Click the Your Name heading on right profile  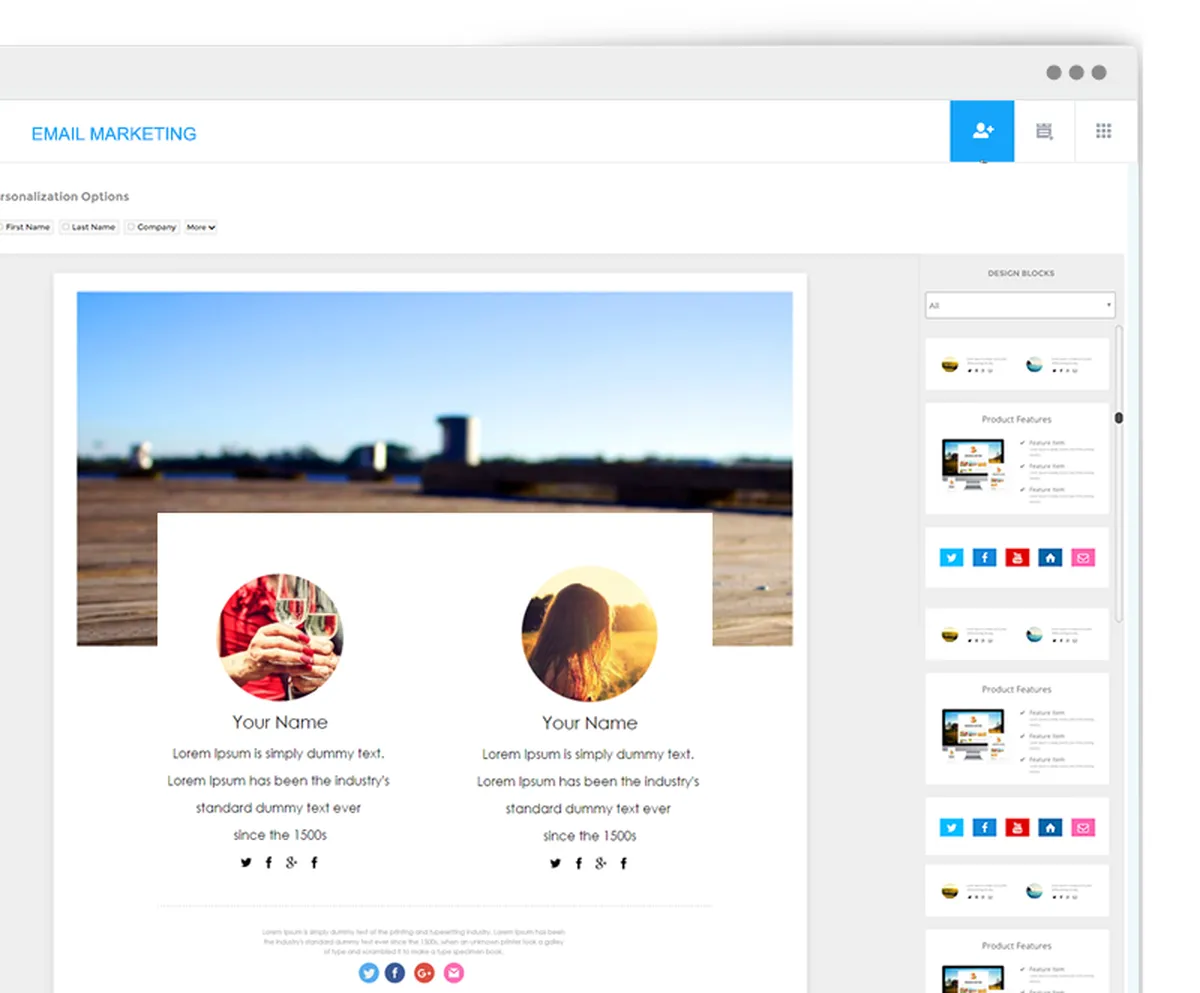point(589,723)
